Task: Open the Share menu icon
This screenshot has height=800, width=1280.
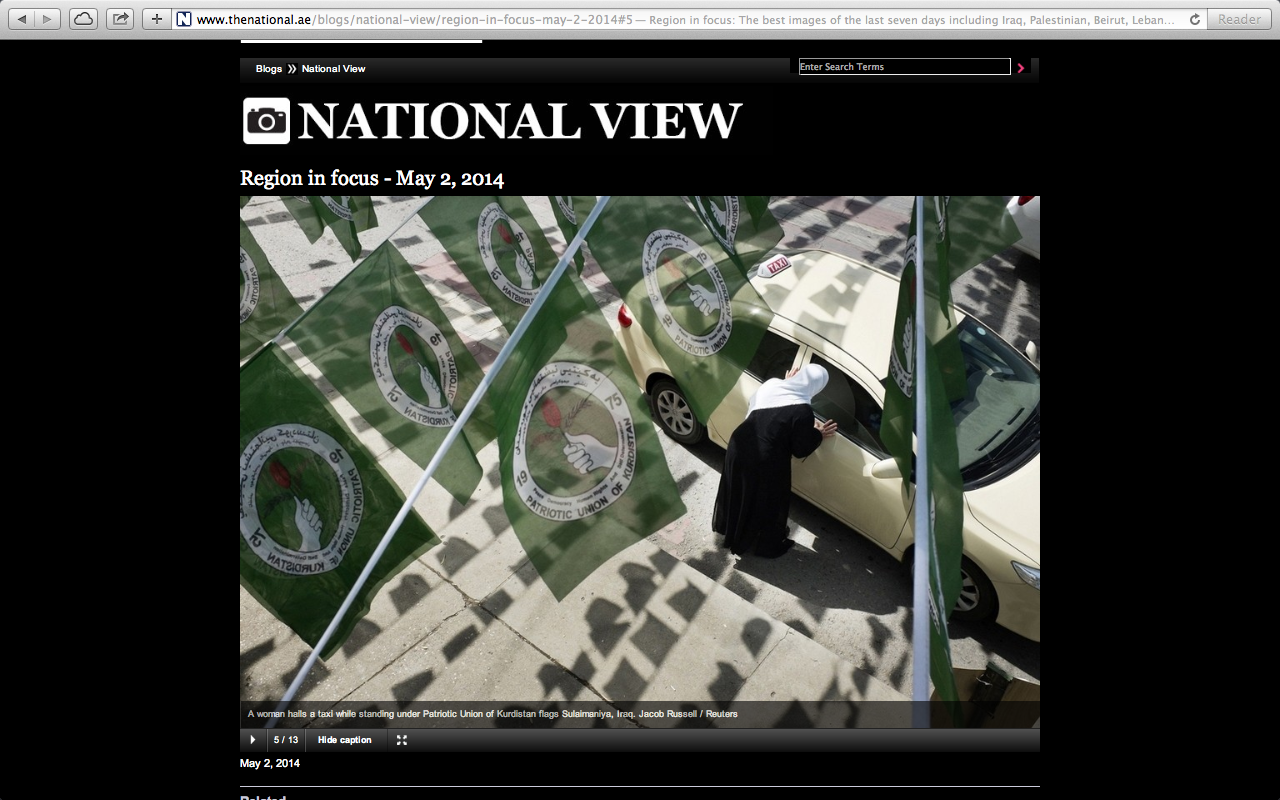Action: tap(120, 18)
